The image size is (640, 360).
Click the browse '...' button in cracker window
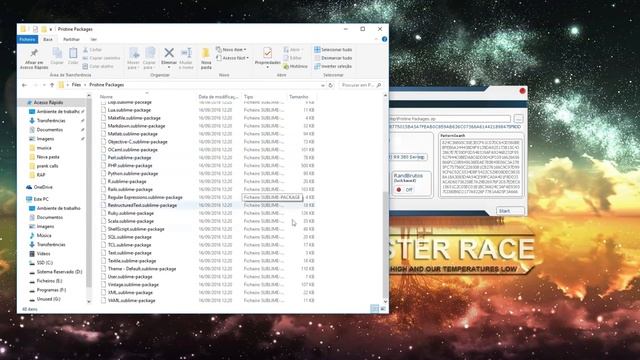(x=518, y=119)
